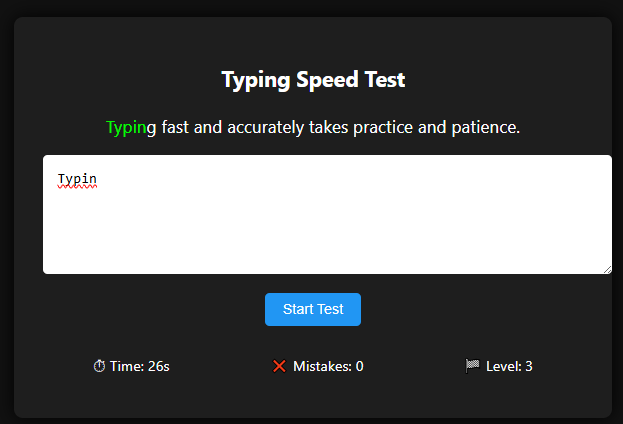Click the "Level: 3" indicator text

click(509, 366)
